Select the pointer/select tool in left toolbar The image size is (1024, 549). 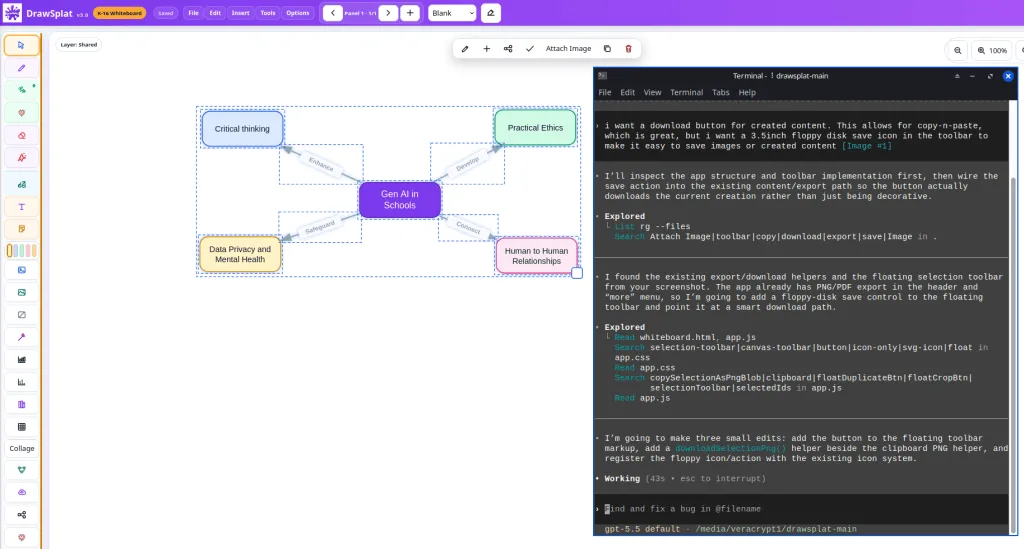pos(22,46)
